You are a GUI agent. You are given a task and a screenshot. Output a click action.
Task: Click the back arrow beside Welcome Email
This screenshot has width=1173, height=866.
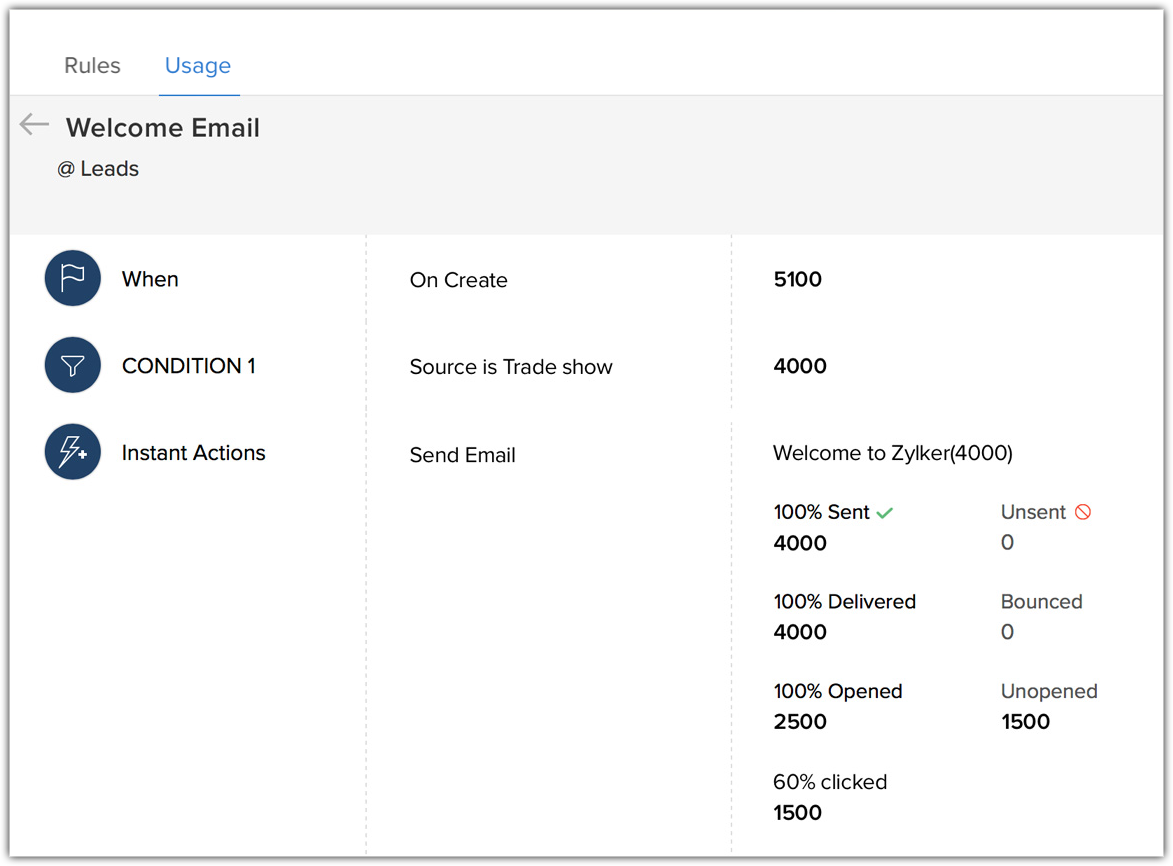(x=34, y=124)
